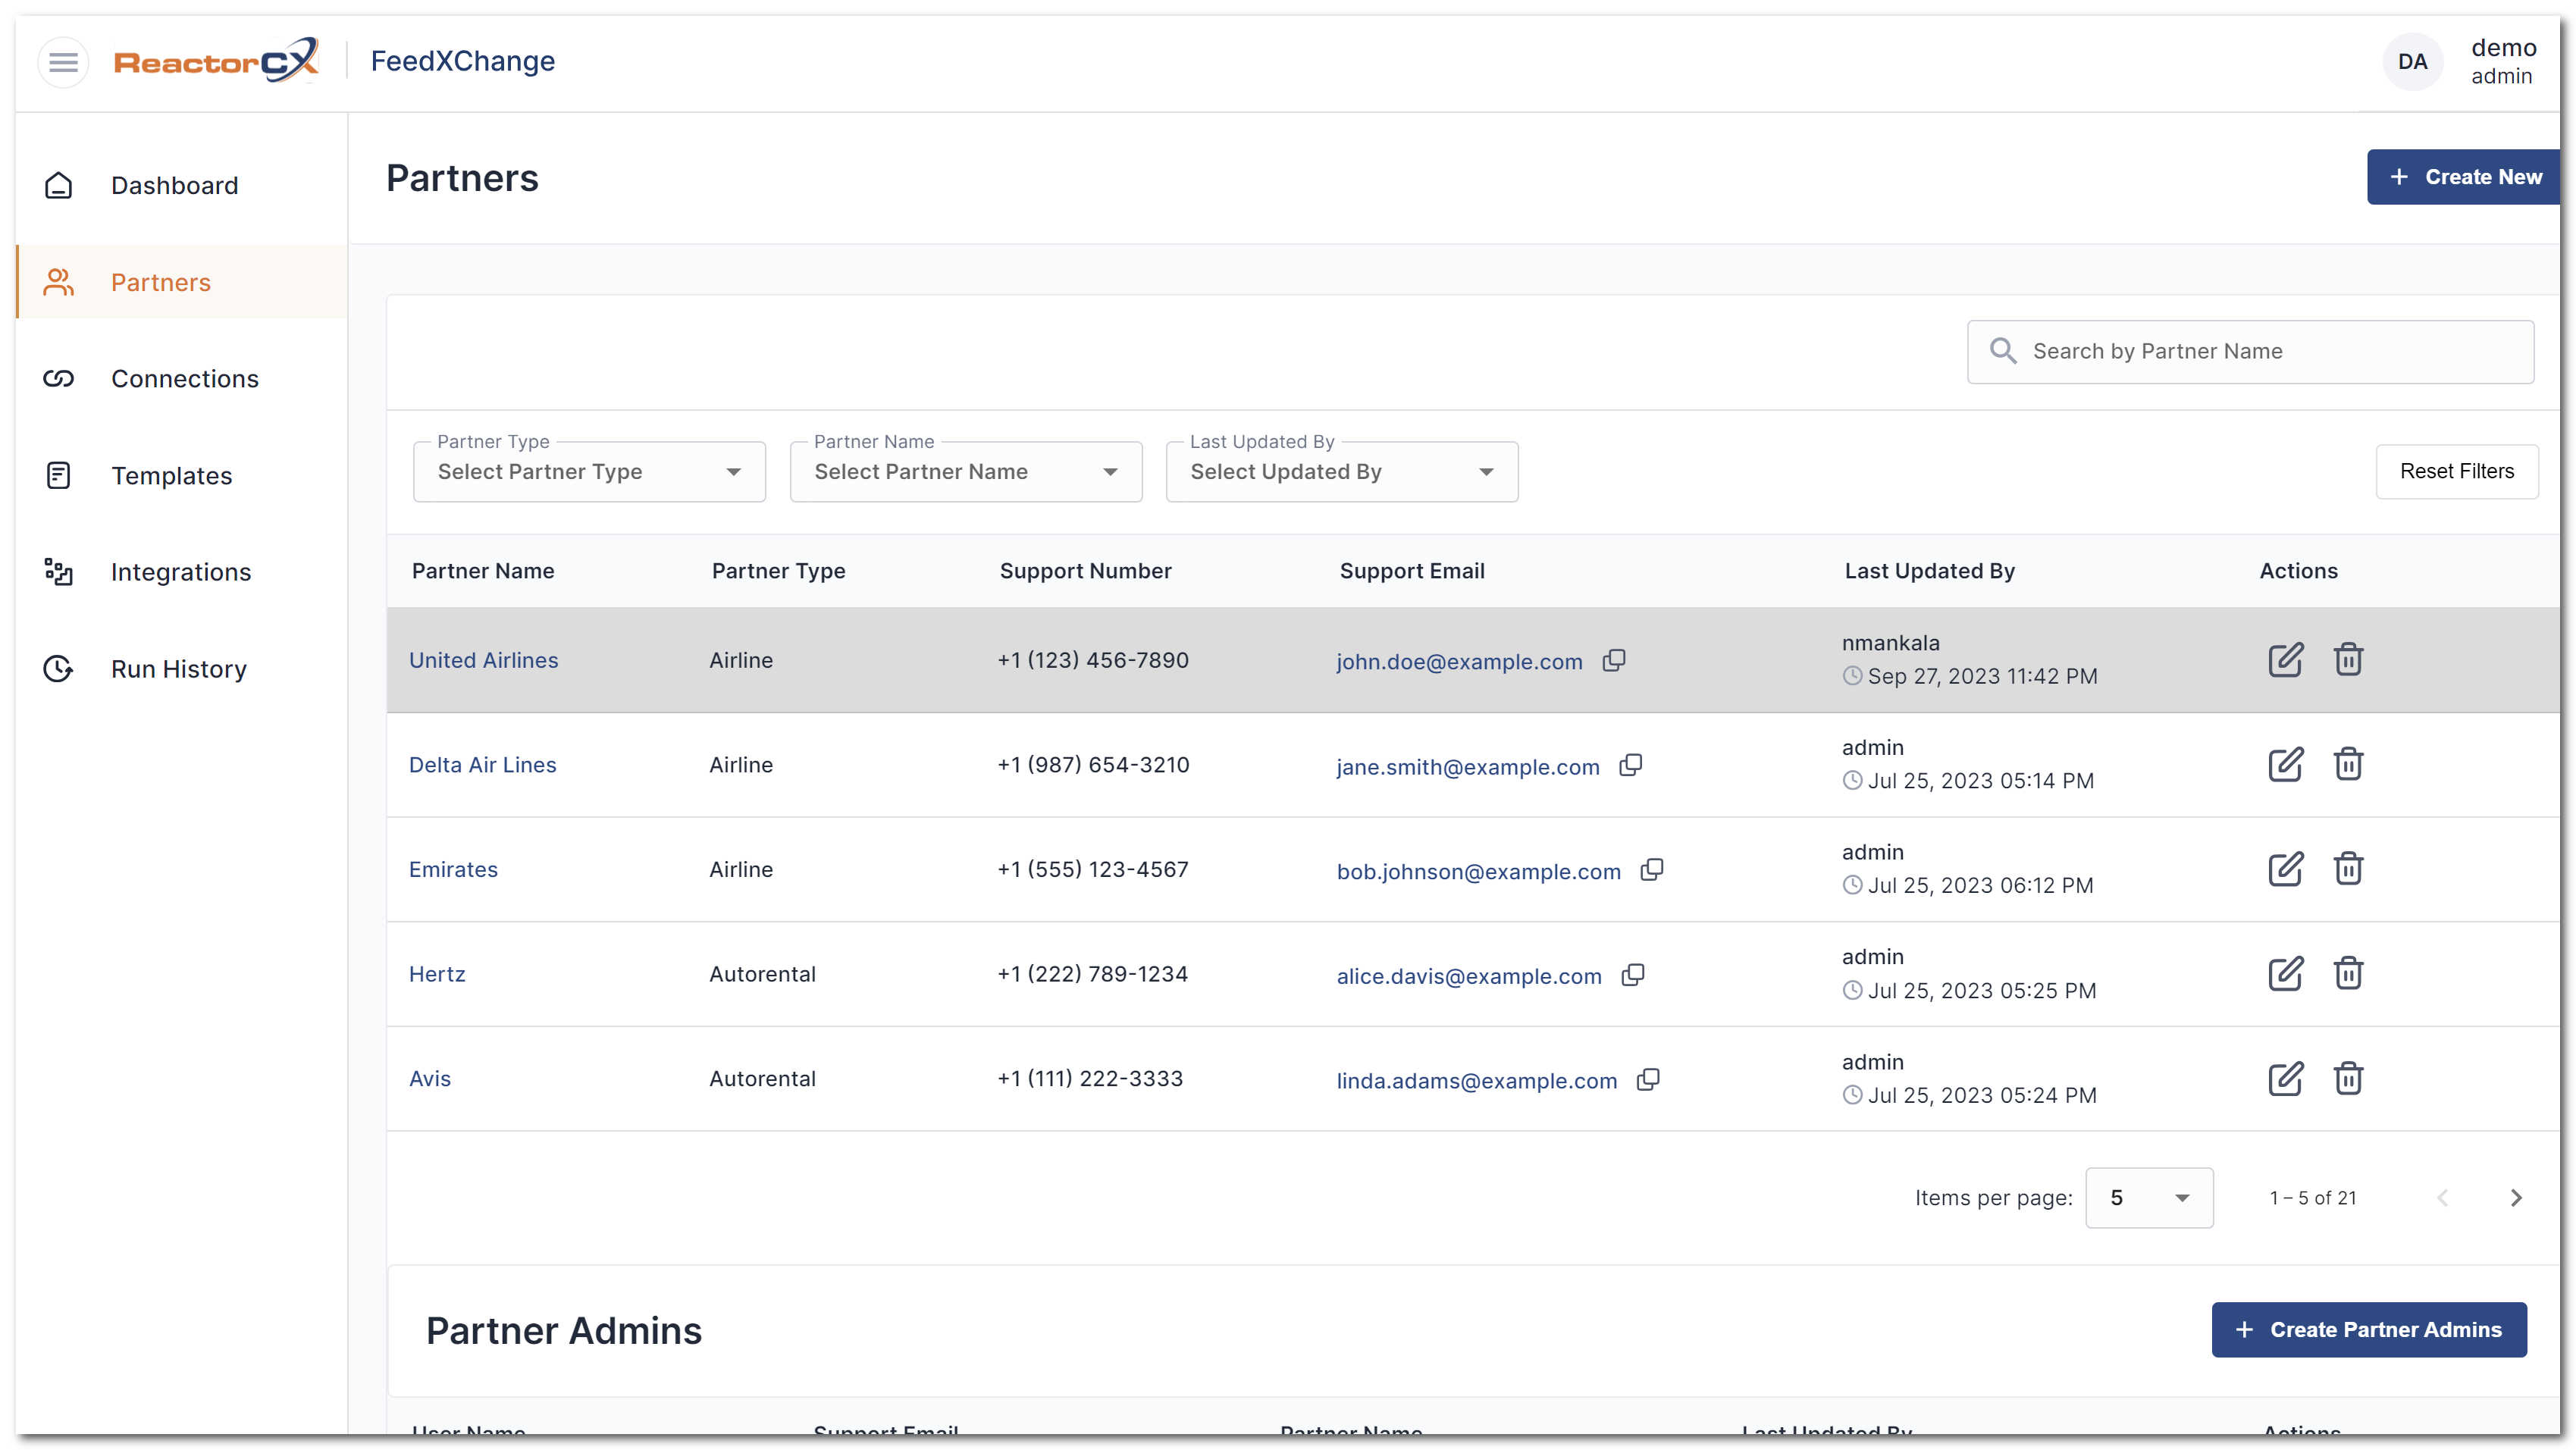
Task: Edit the Avis partner
Action: (2285, 1079)
